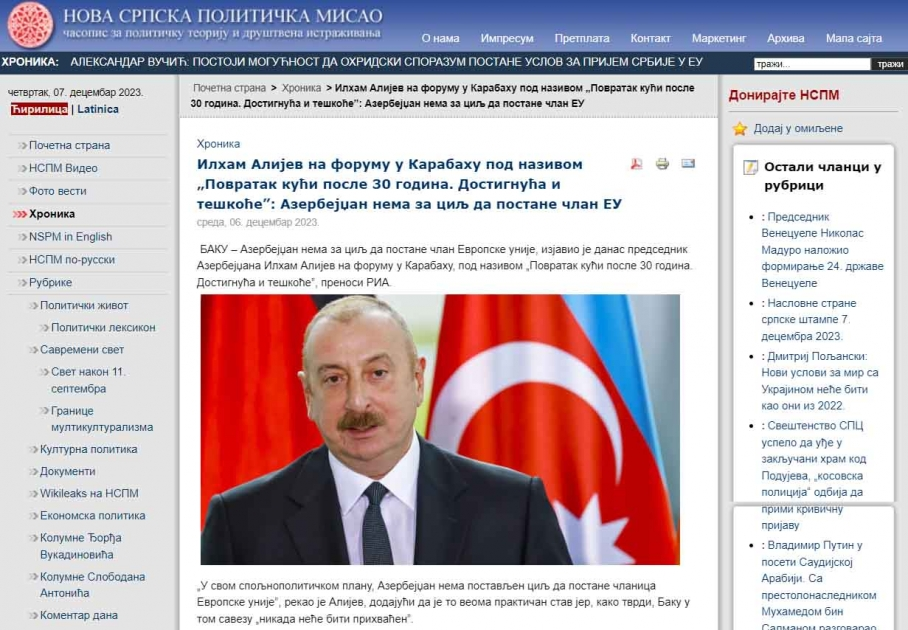Click the Хроника label above the article title
Screen dimensions: 908x630
click(218, 144)
